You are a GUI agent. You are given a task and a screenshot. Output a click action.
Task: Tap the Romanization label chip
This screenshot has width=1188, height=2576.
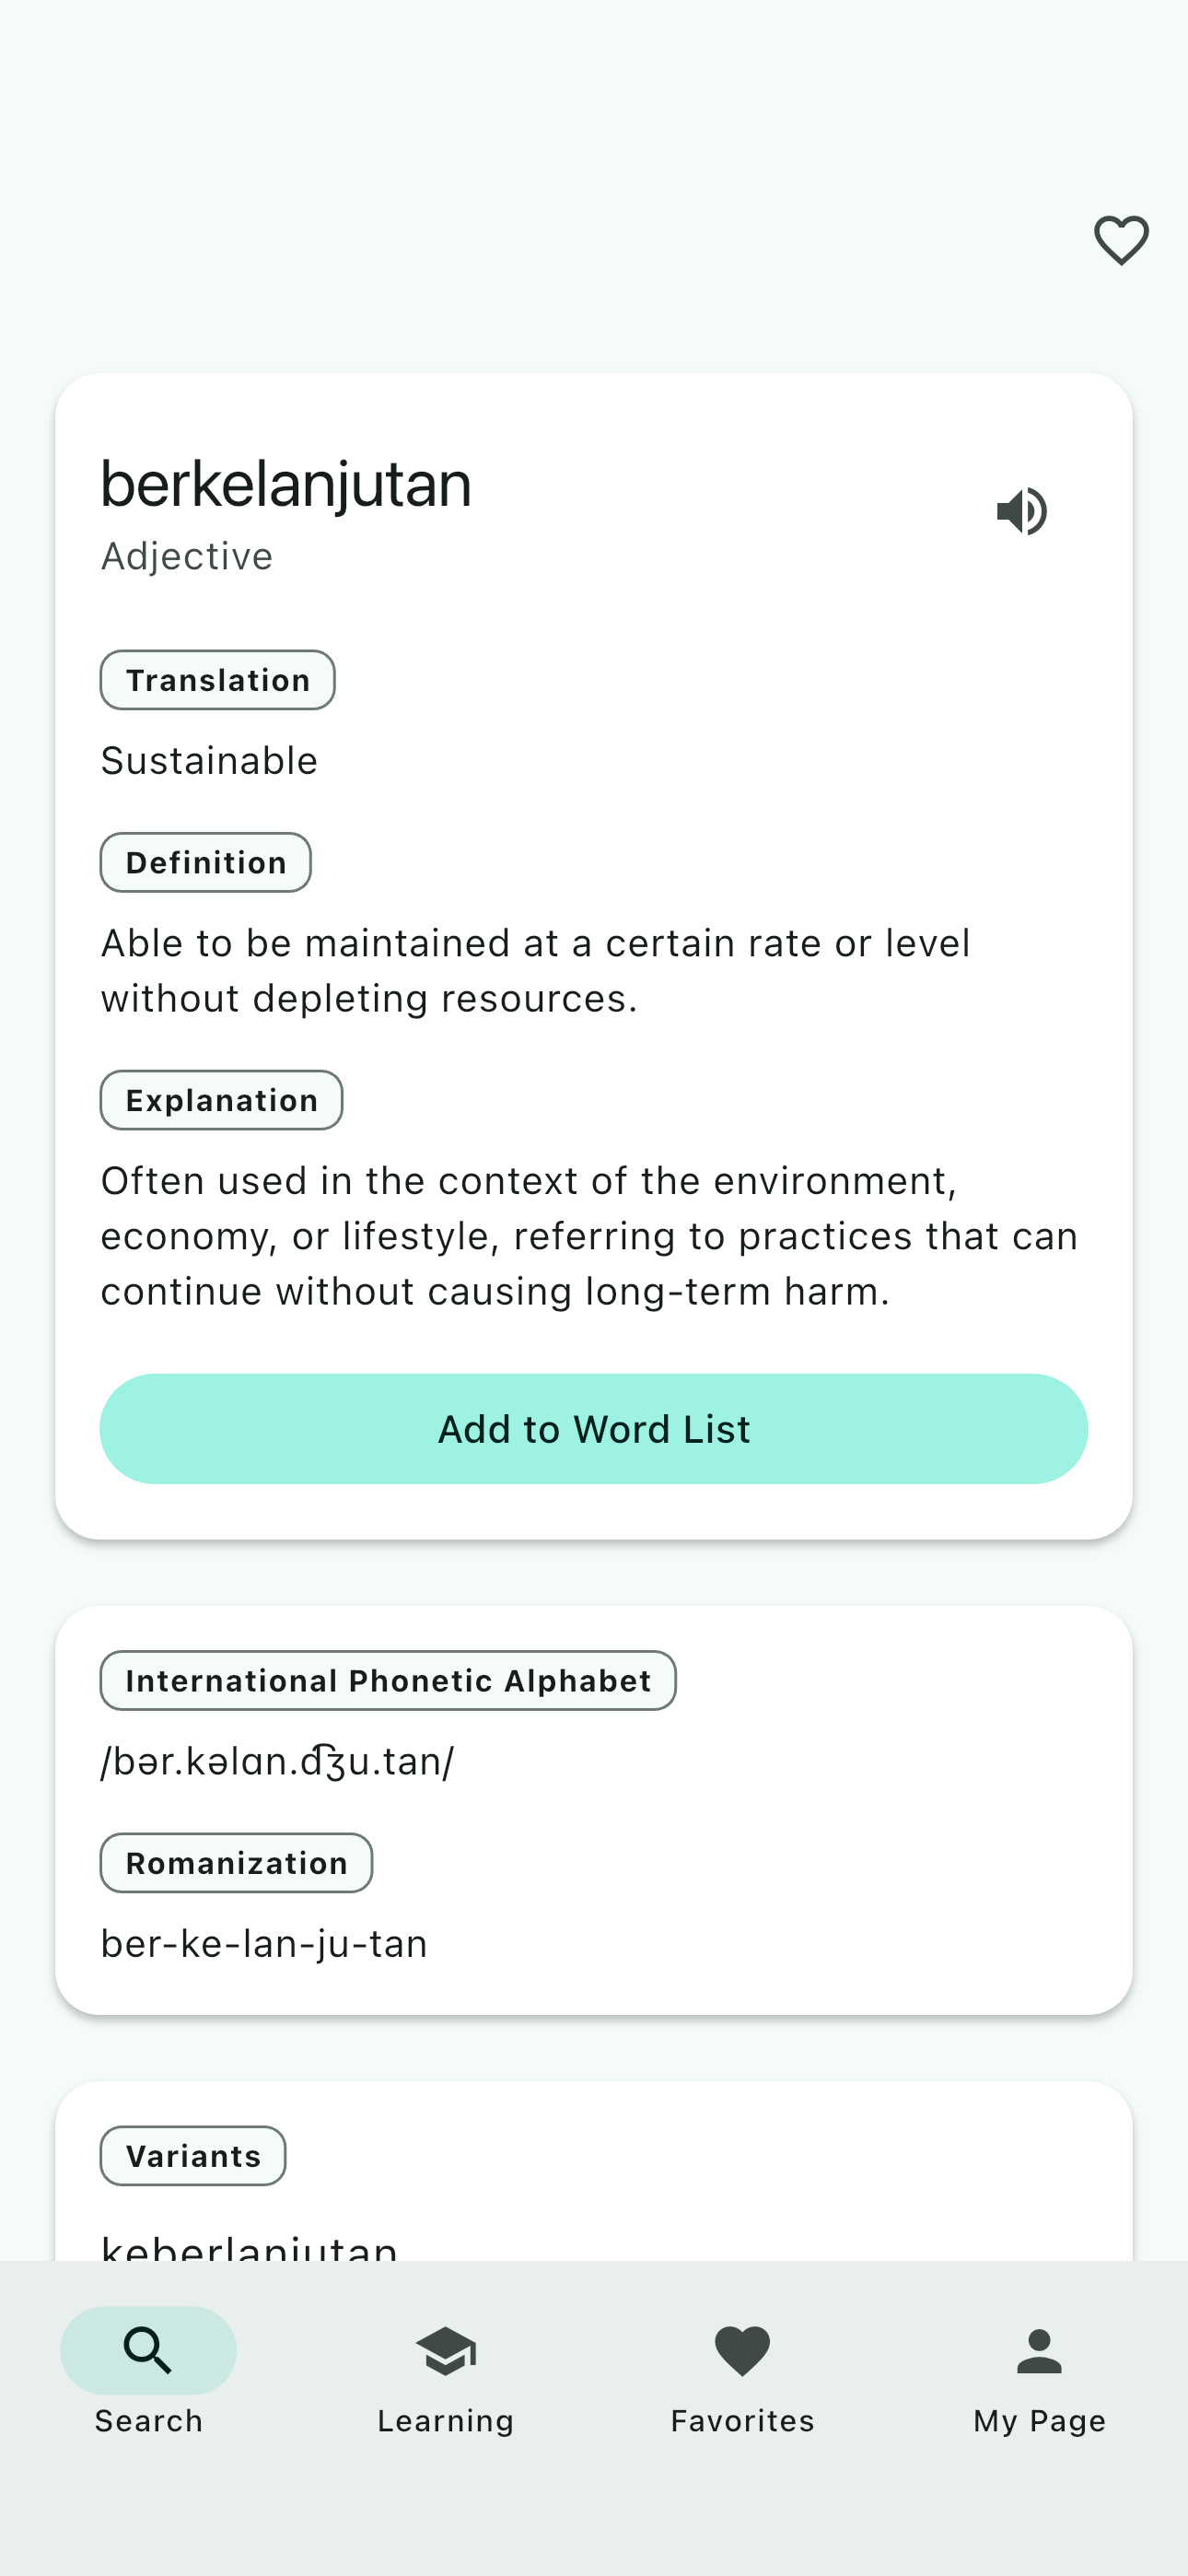tap(236, 1862)
